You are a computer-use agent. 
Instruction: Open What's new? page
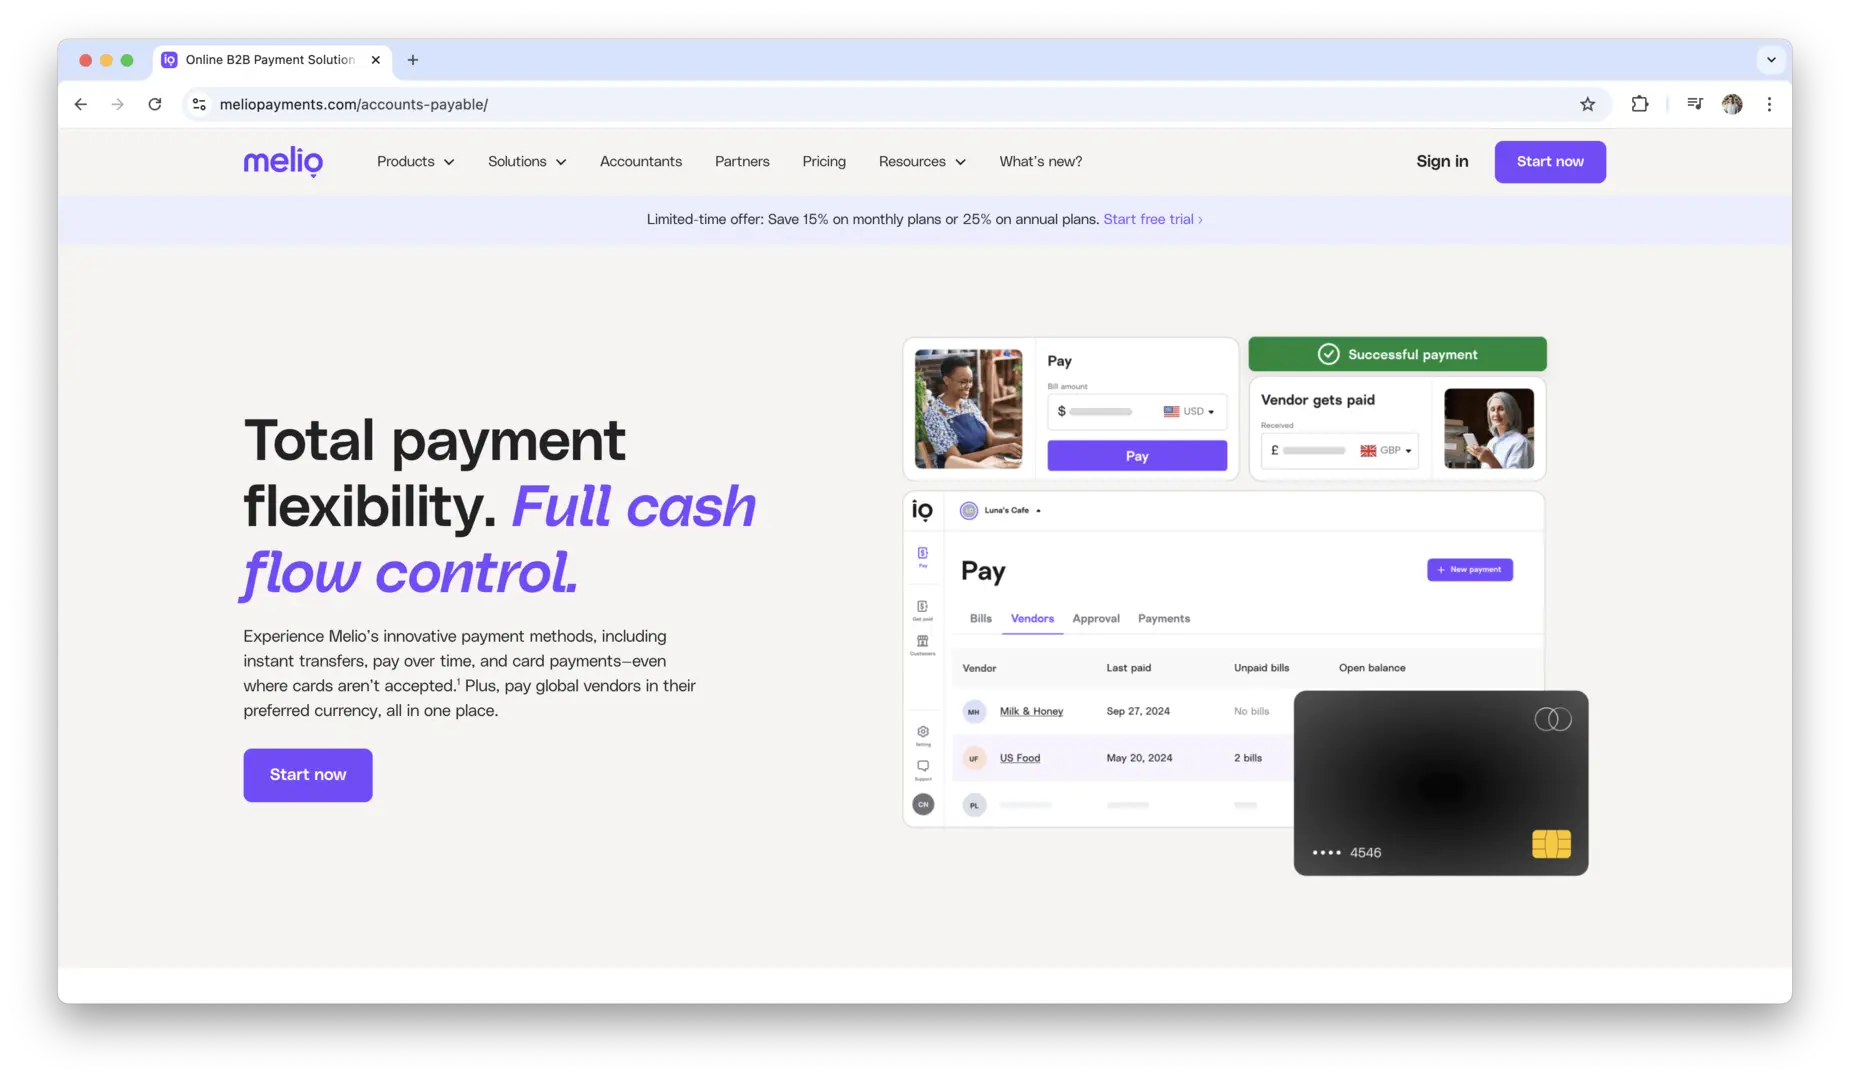coord(1041,161)
